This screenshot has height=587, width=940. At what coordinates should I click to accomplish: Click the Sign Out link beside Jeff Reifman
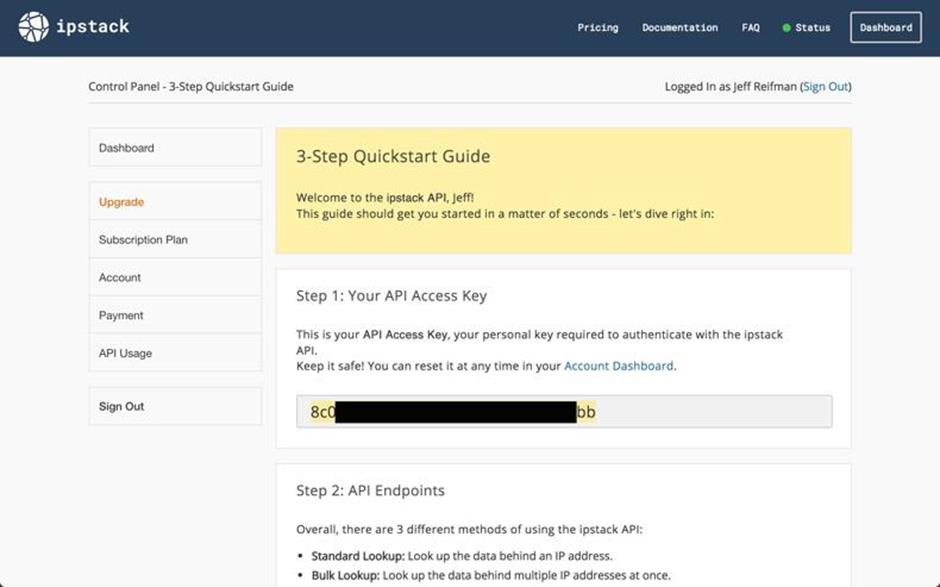pos(825,86)
